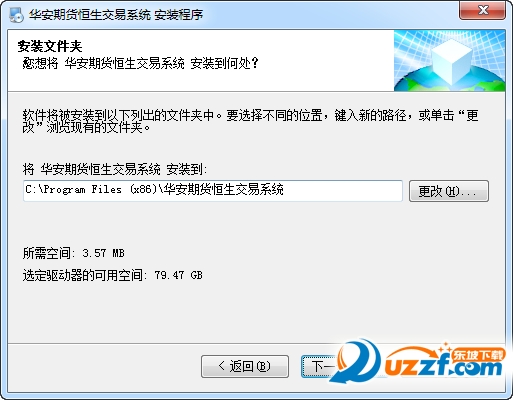Focus the C:\Program Files (x86) install path field
This screenshot has width=513, height=400.
213,191
